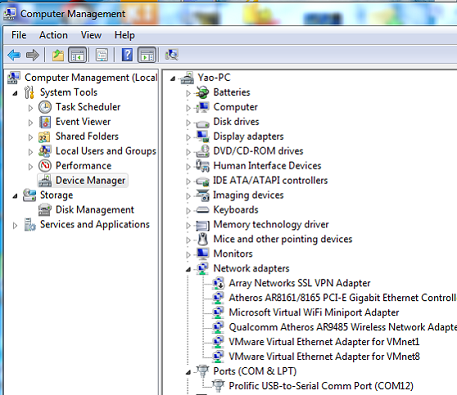Viewport: 457px width, 395px height.
Task: Toggle Show/Hide Action Pane toolbar icon
Action: (147, 55)
